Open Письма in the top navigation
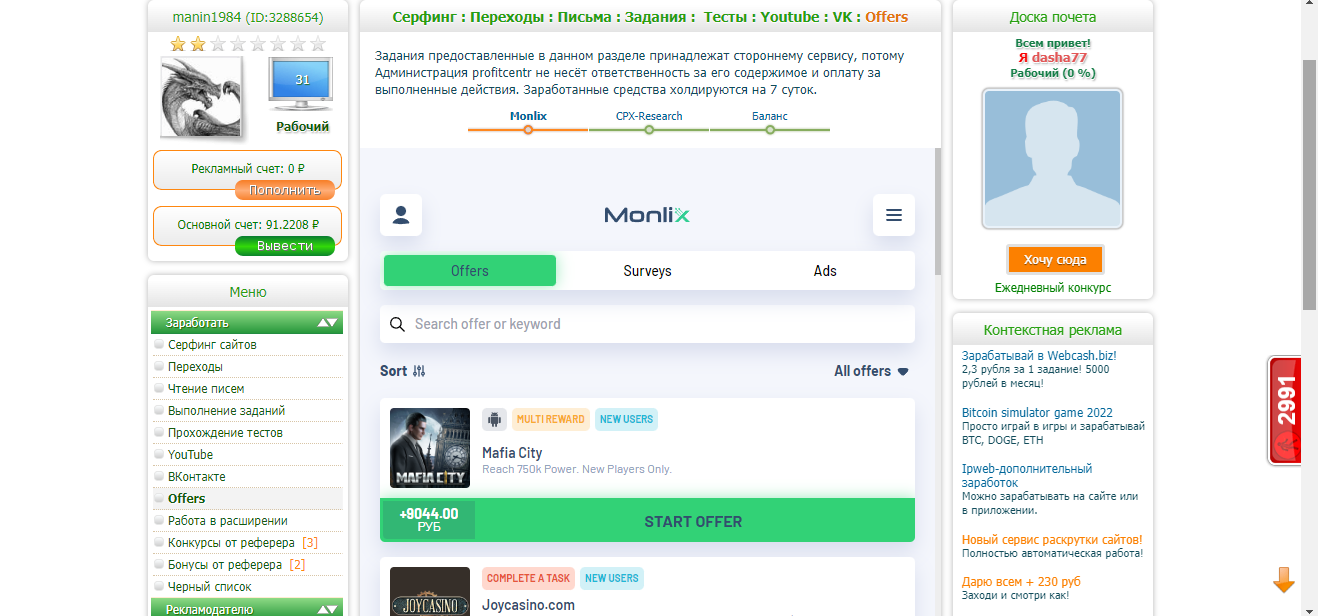This screenshot has height=616, width=1318. 585,17
